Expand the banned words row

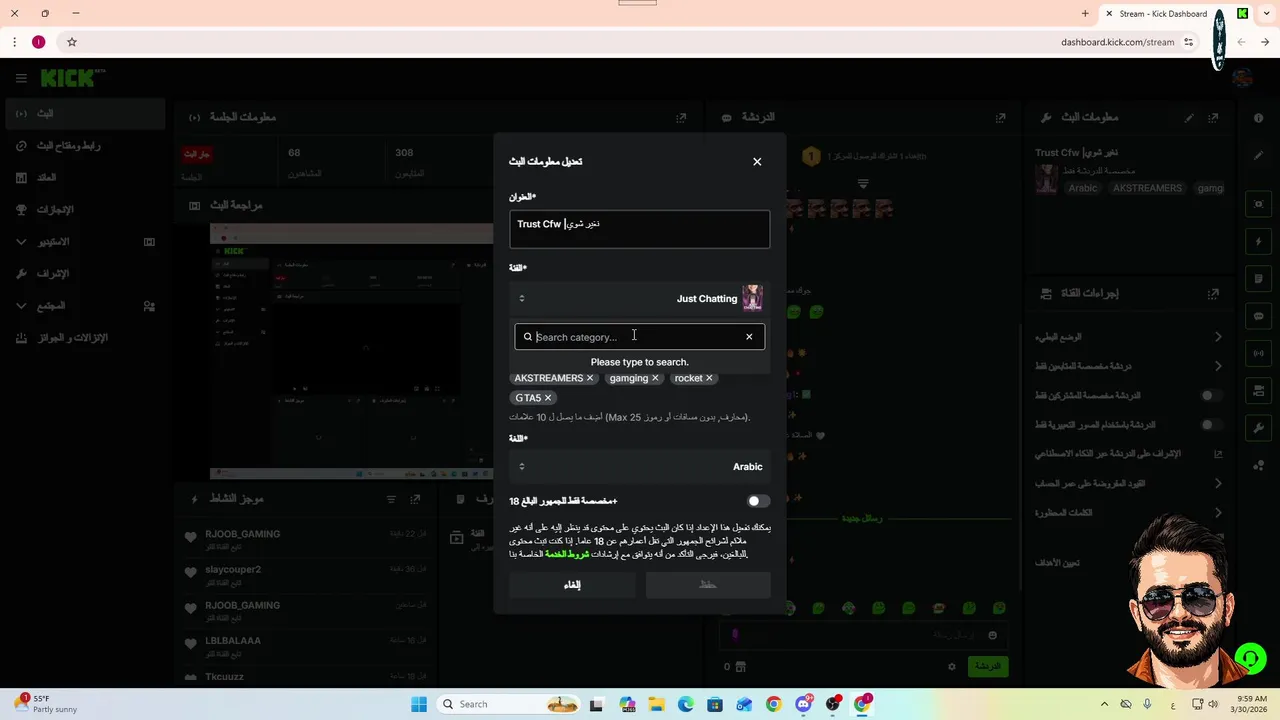pos(1128,512)
